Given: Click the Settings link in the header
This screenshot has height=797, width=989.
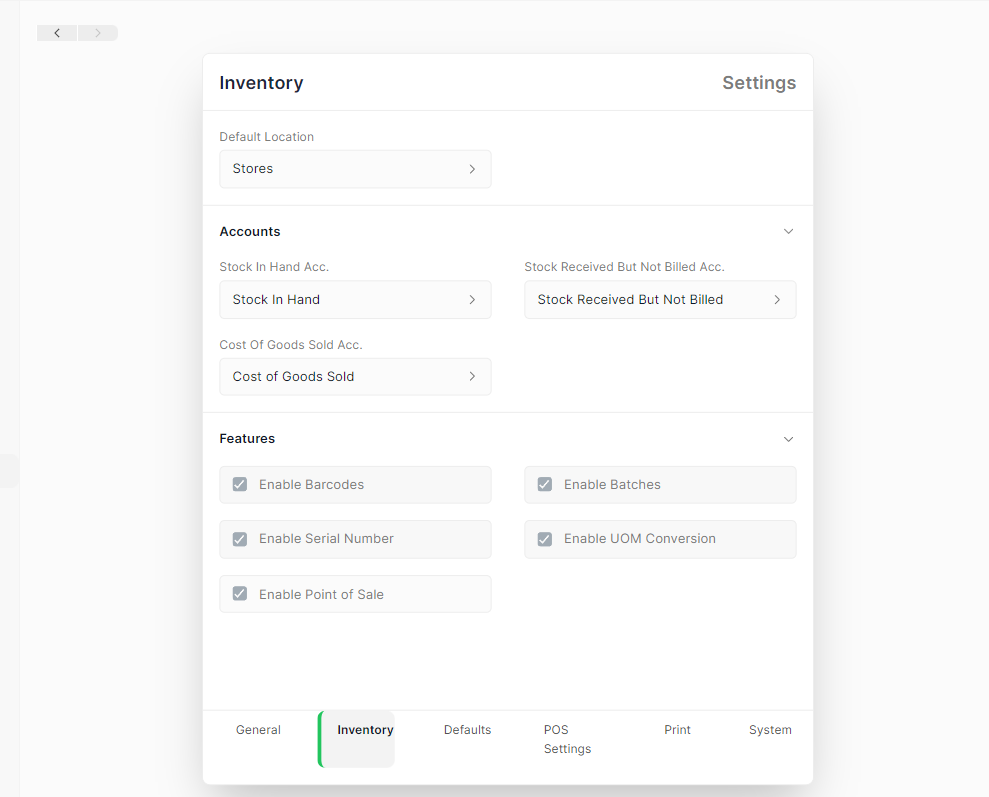Looking at the screenshot, I should tap(759, 83).
